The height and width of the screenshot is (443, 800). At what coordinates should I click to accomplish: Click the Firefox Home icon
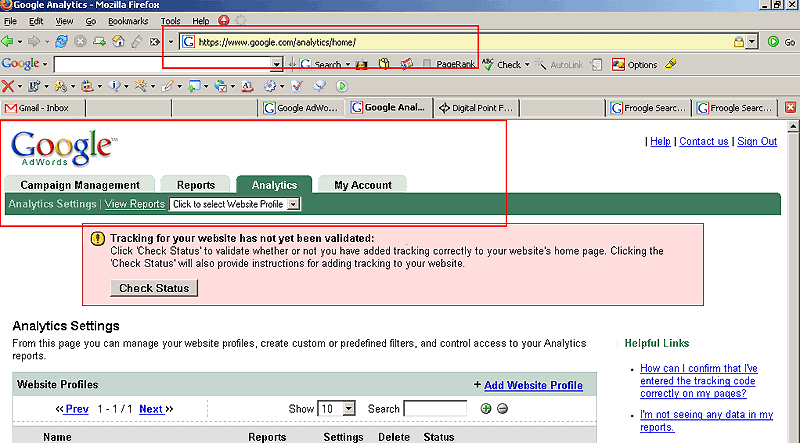coord(117,42)
